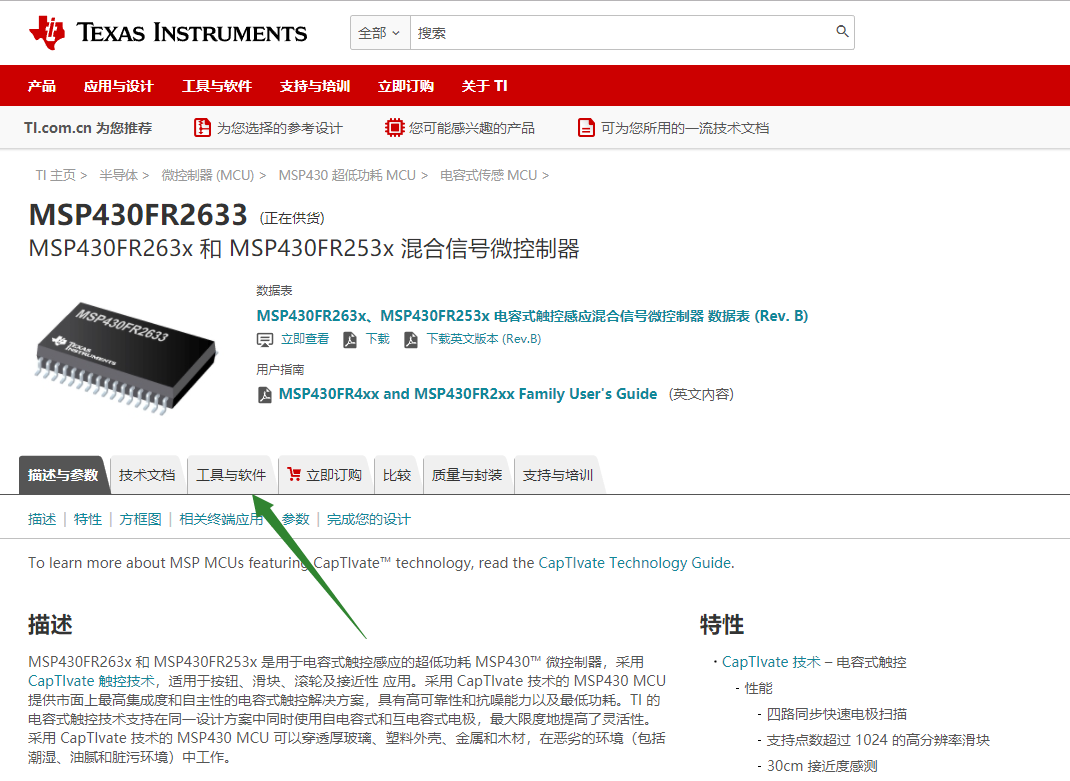
Task: Switch to the 质量与封装 tab
Action: tap(467, 474)
